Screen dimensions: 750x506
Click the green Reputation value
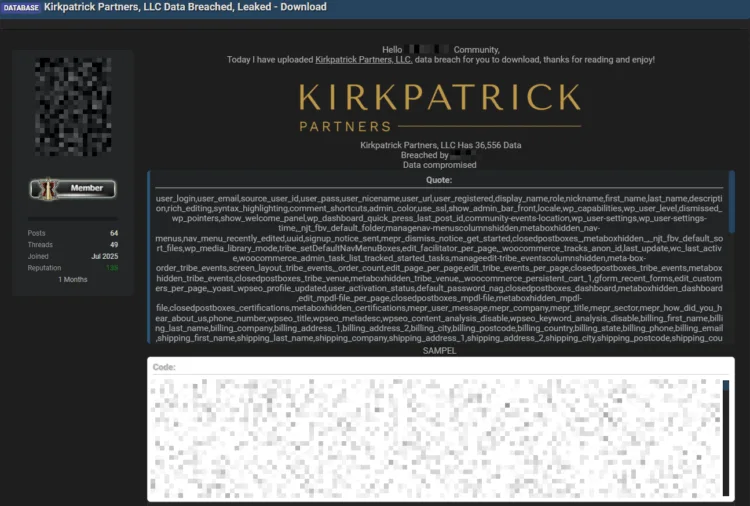tap(112, 268)
